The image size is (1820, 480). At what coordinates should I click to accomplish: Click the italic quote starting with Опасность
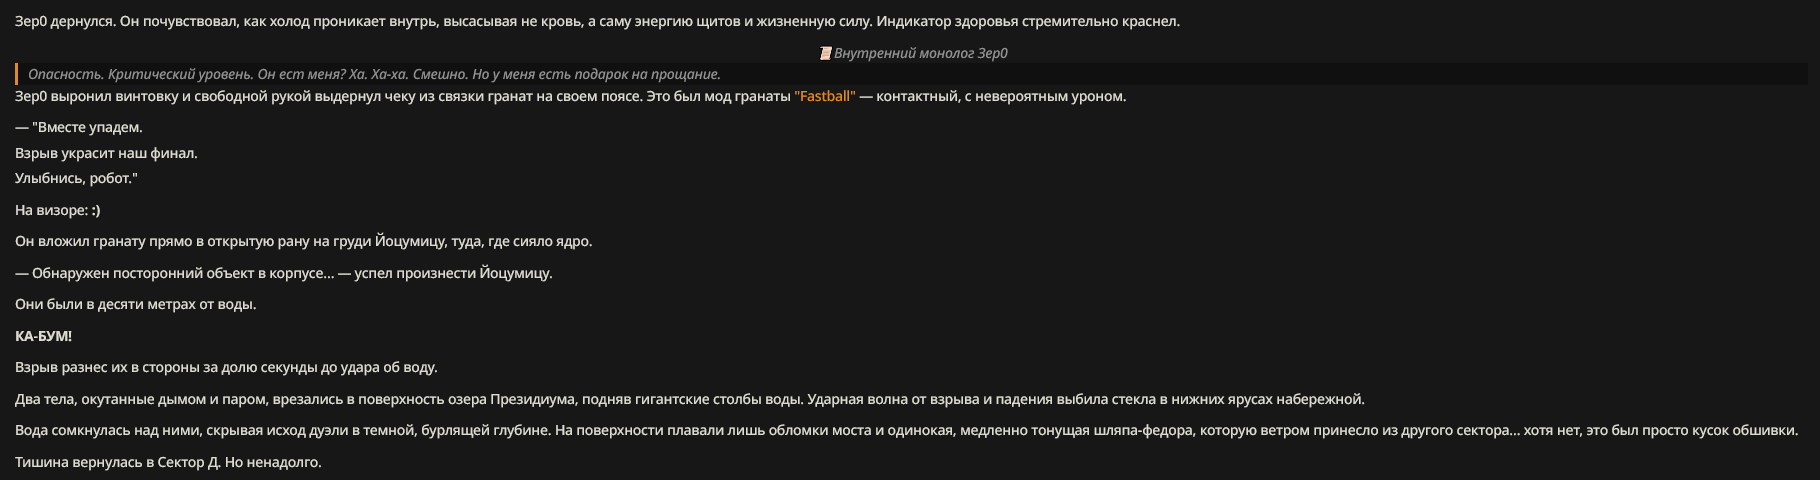coord(374,74)
